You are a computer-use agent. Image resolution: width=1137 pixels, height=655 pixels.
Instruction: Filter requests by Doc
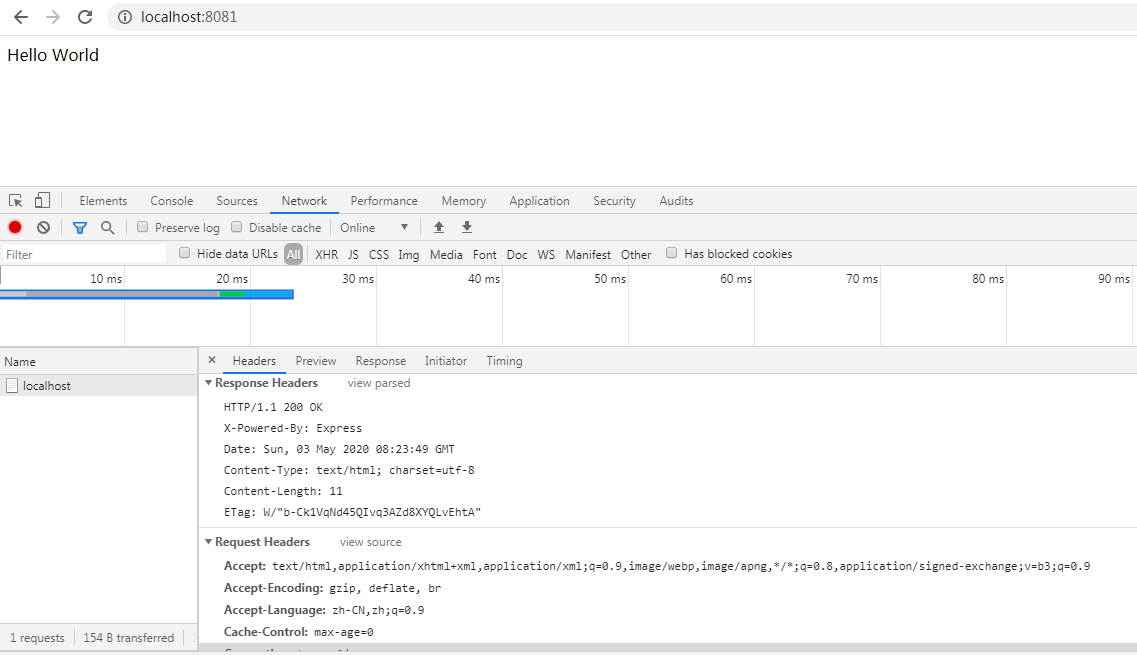[x=517, y=255]
